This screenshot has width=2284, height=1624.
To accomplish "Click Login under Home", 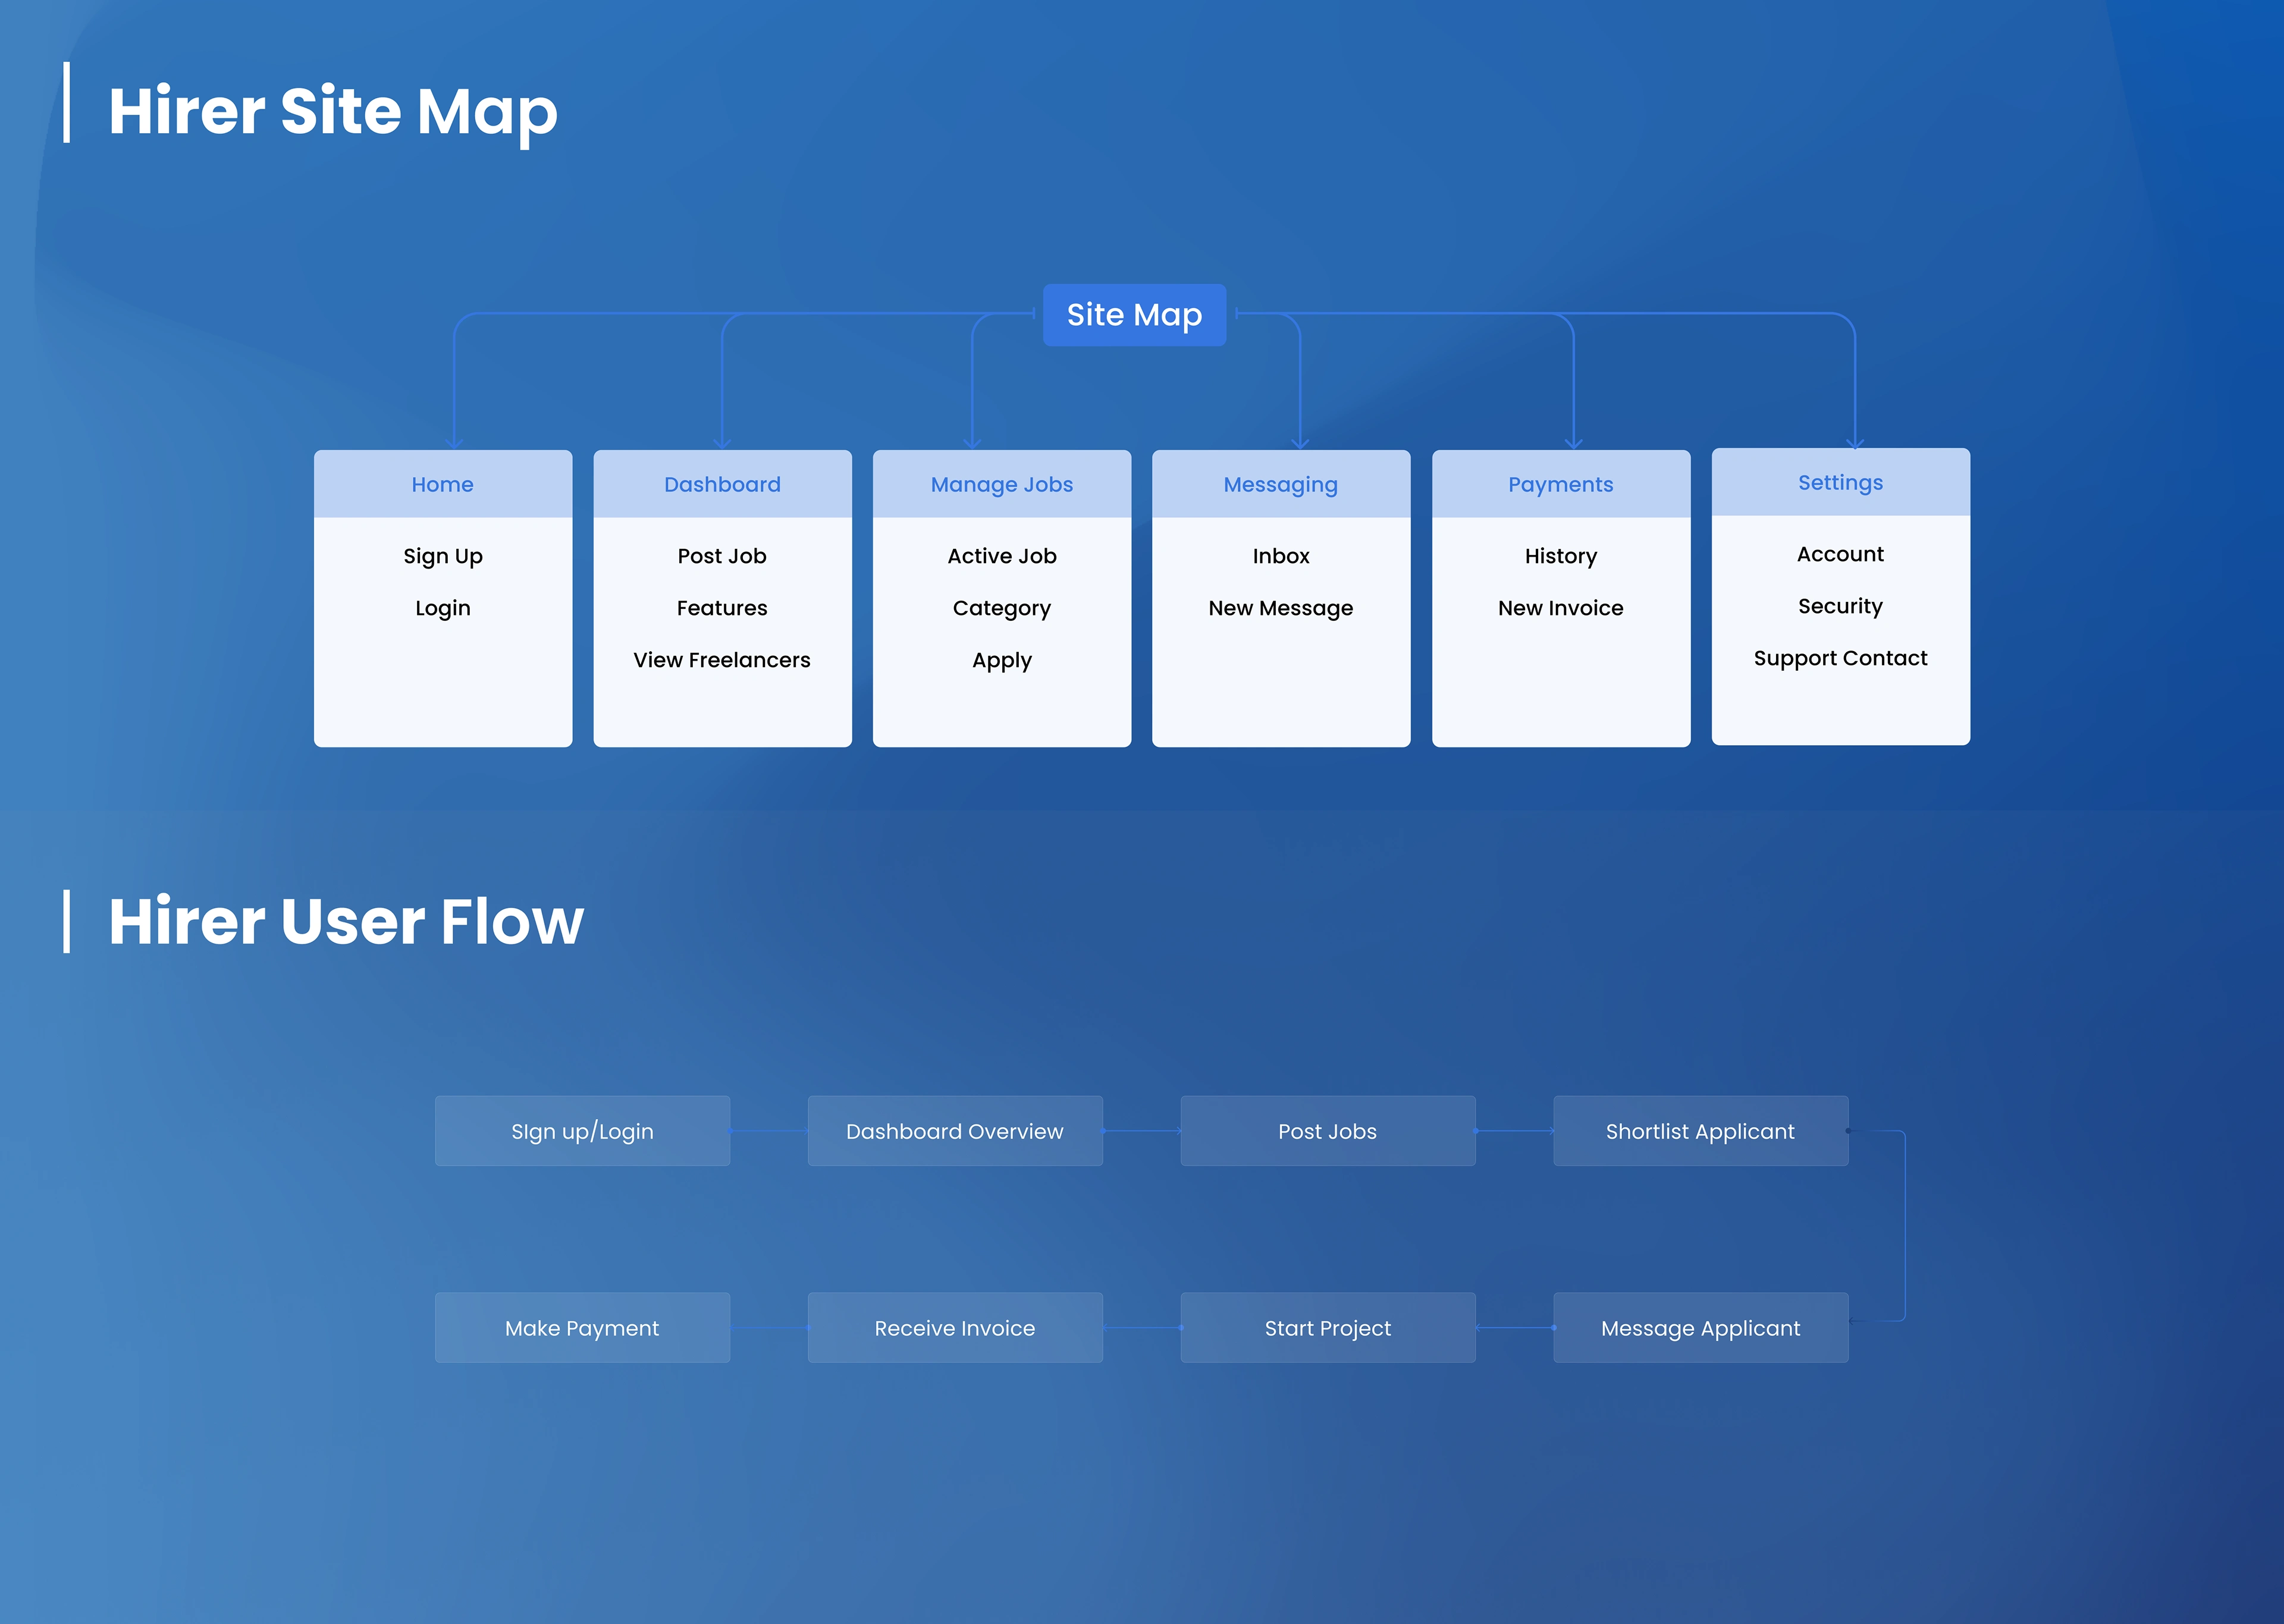I will [443, 608].
